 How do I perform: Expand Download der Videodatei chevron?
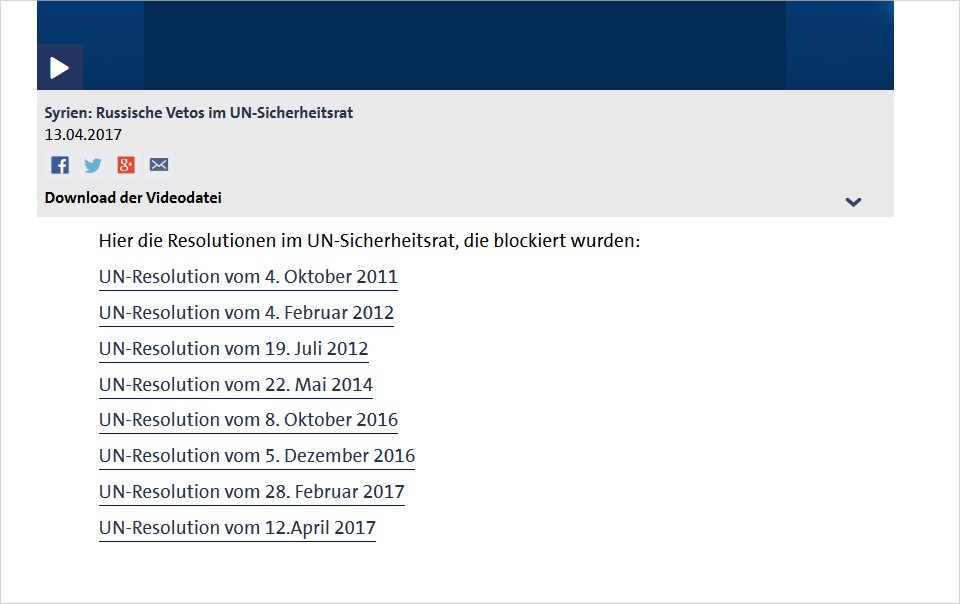tap(853, 201)
